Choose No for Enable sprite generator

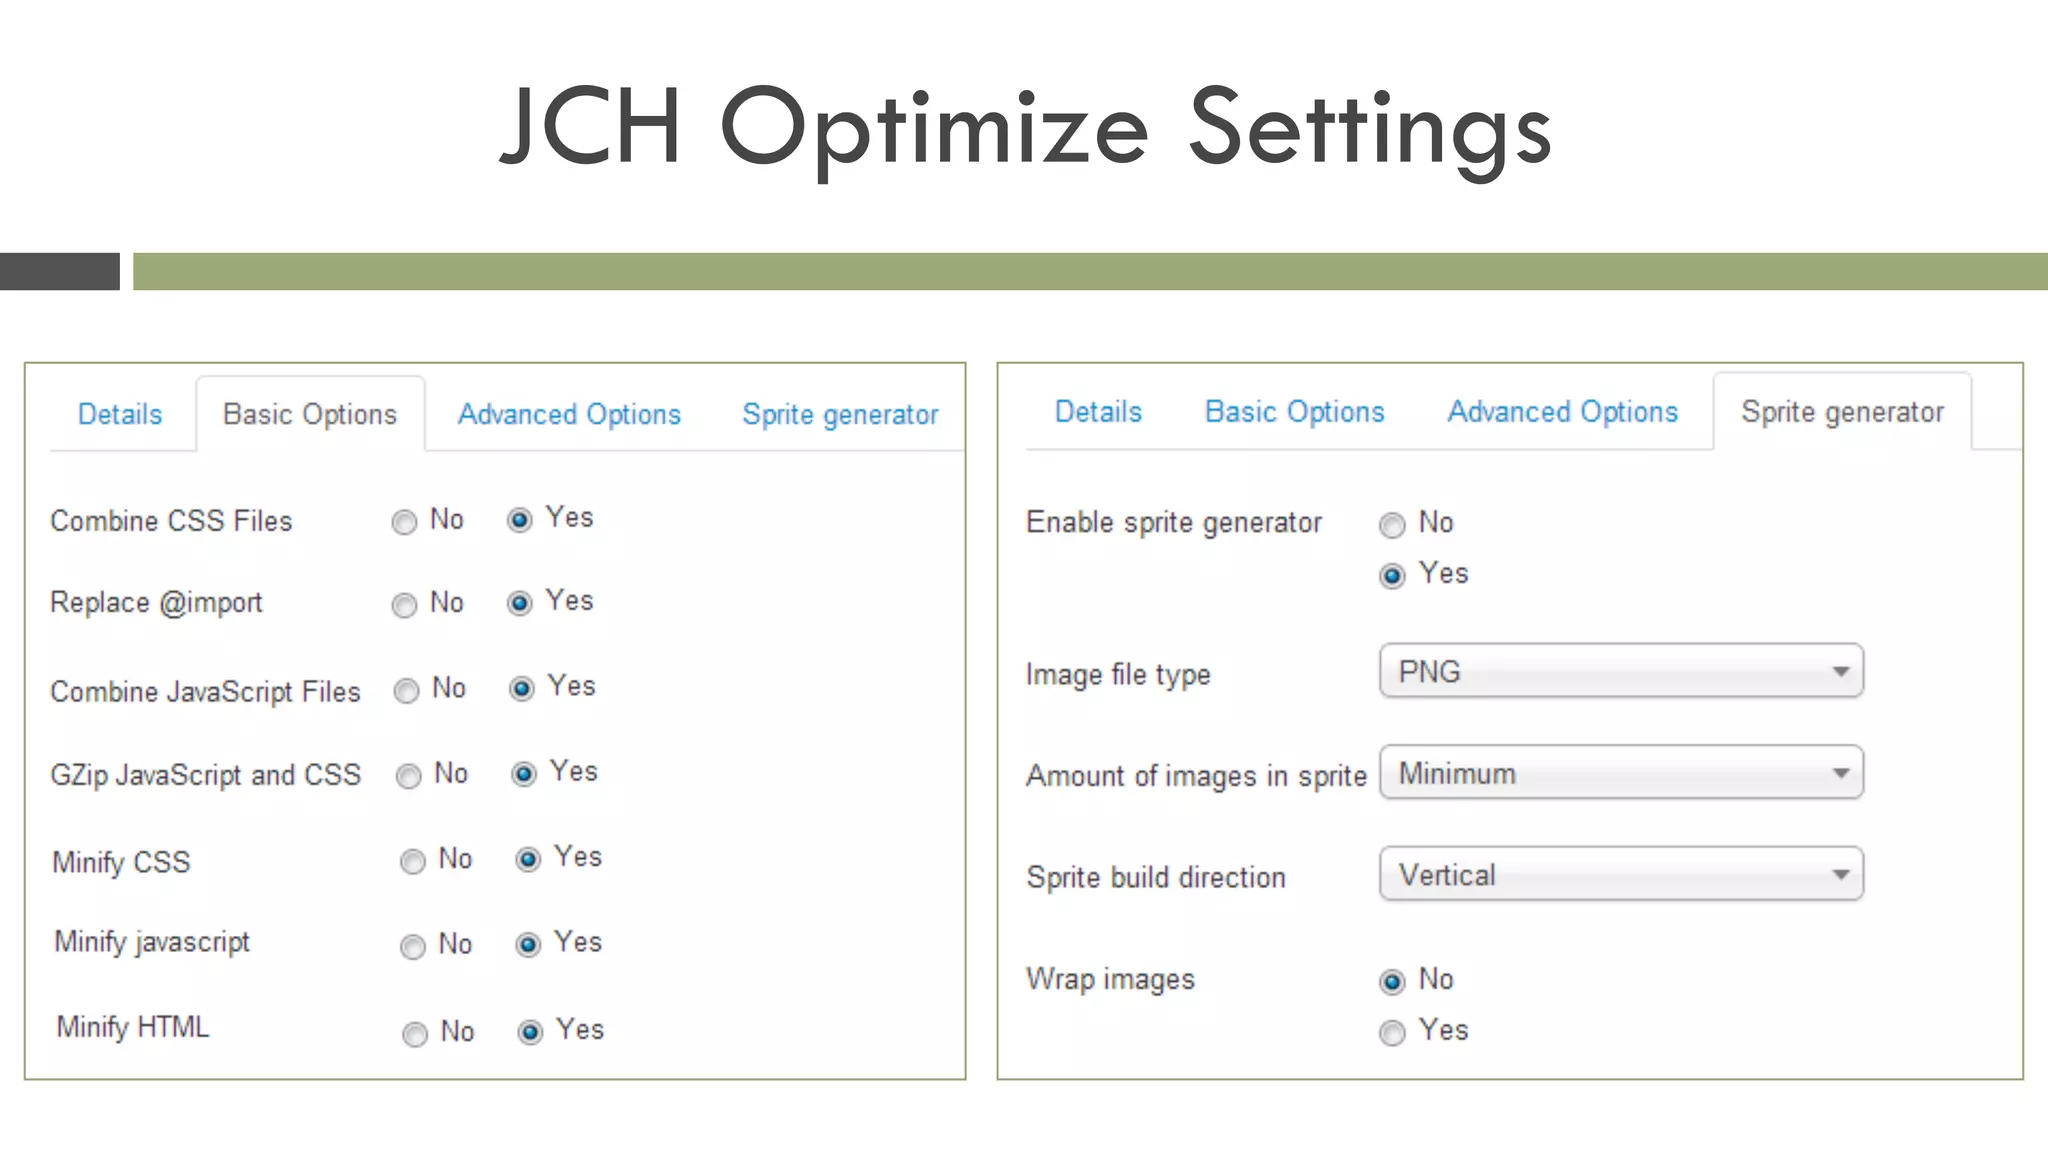[1392, 525]
